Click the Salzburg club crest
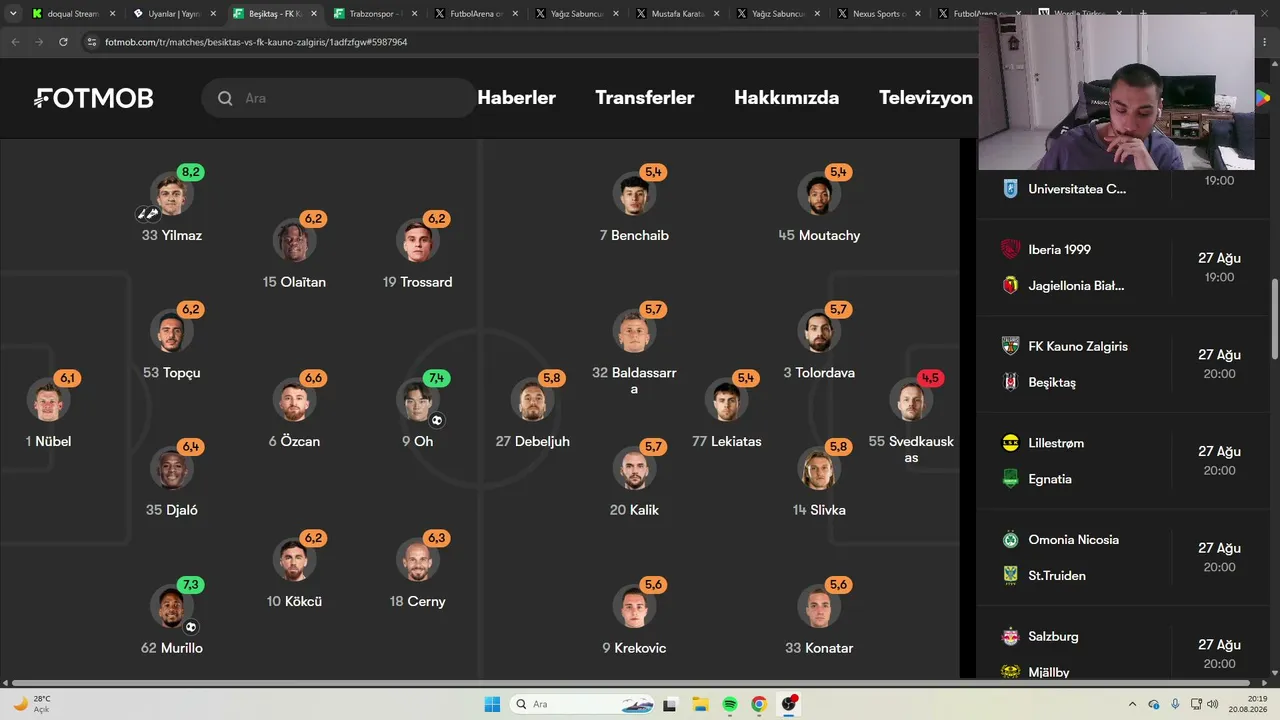 pos(1010,636)
